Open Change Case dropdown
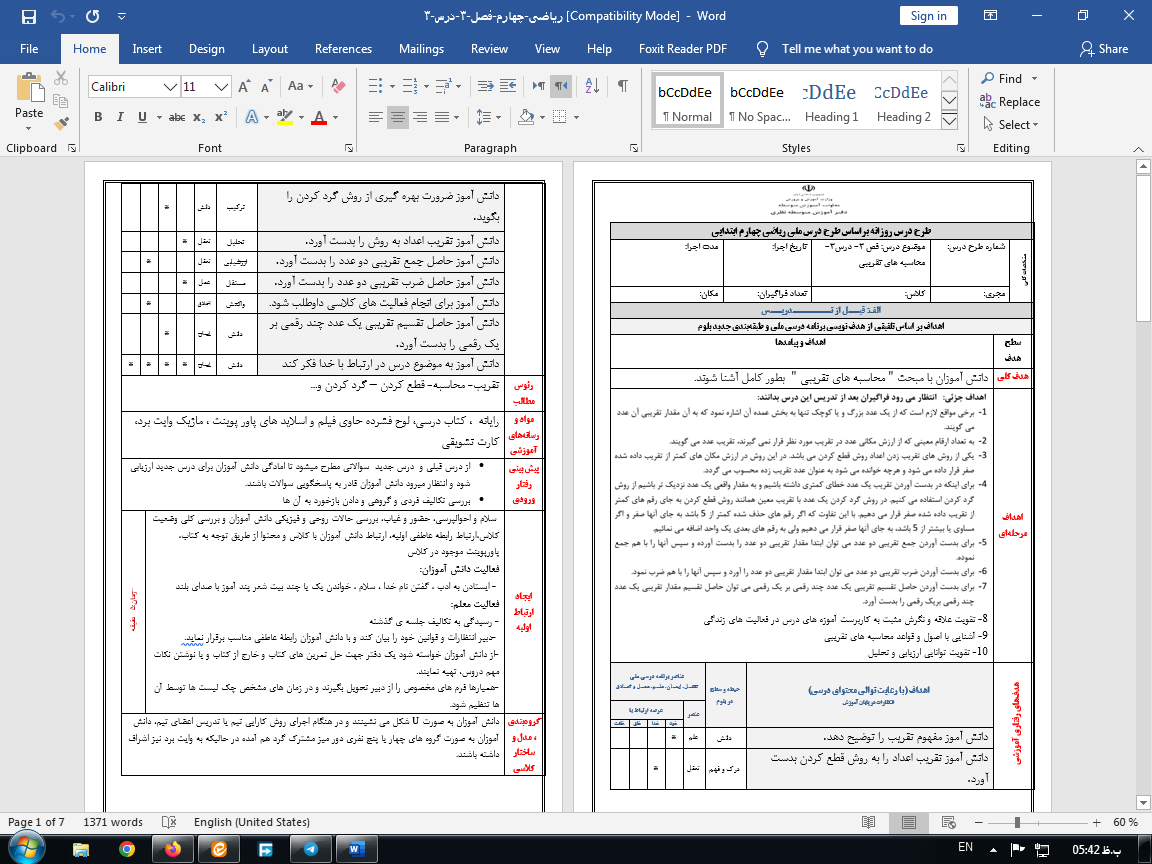 (300, 87)
